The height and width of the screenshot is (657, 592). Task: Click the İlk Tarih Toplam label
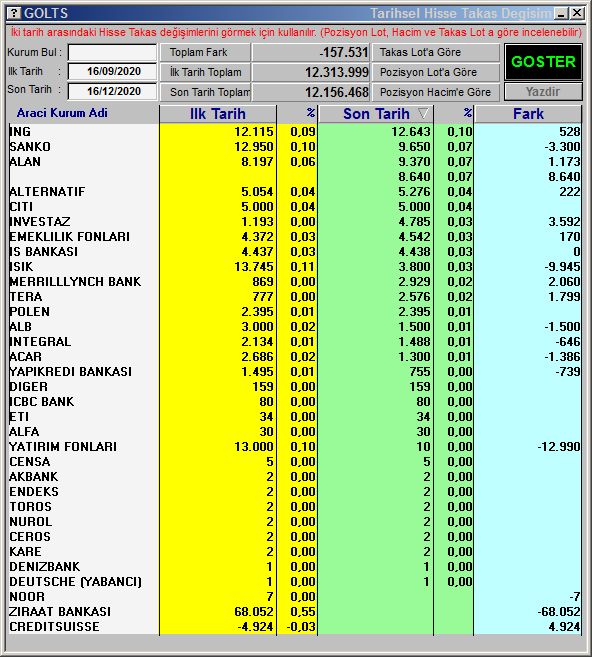click(x=205, y=72)
